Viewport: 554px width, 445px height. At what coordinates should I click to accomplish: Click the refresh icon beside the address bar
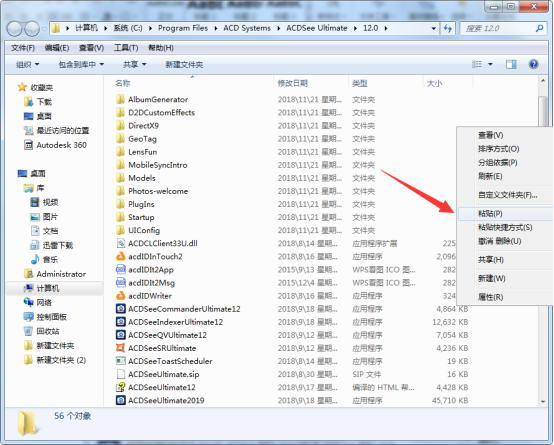448,28
